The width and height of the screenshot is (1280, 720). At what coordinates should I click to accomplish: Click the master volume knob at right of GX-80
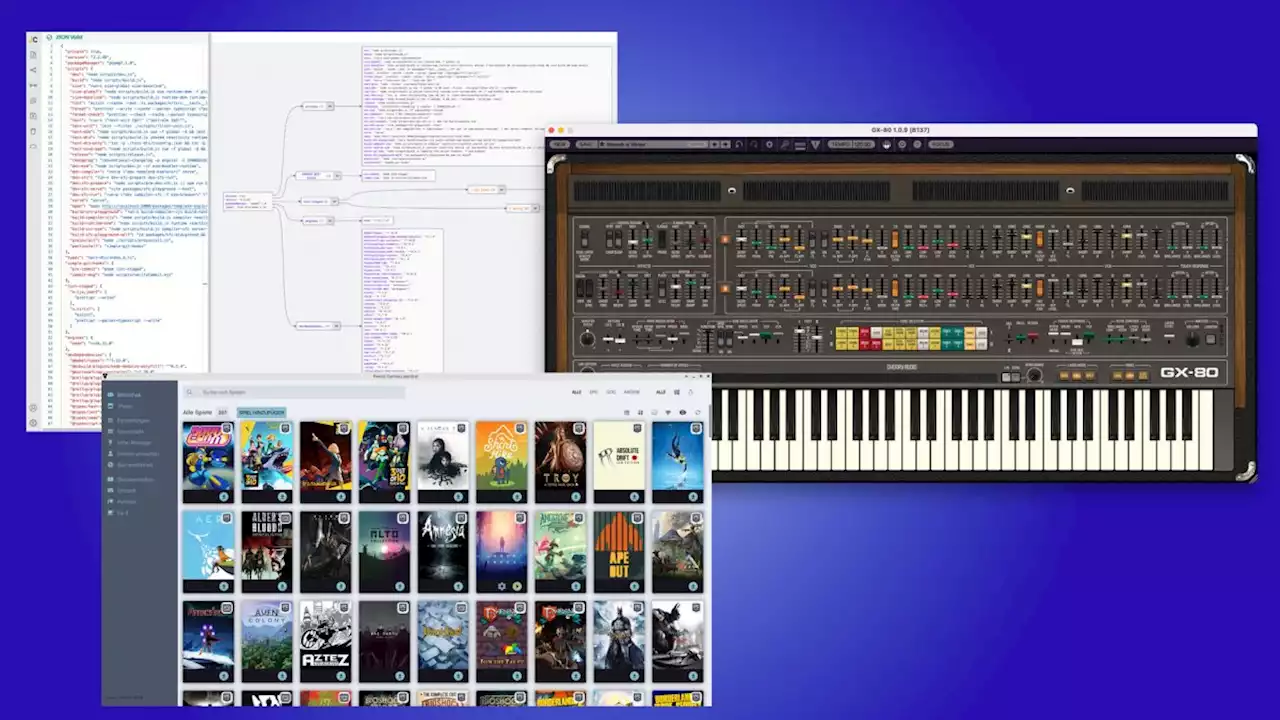pyautogui.click(x=1192, y=339)
